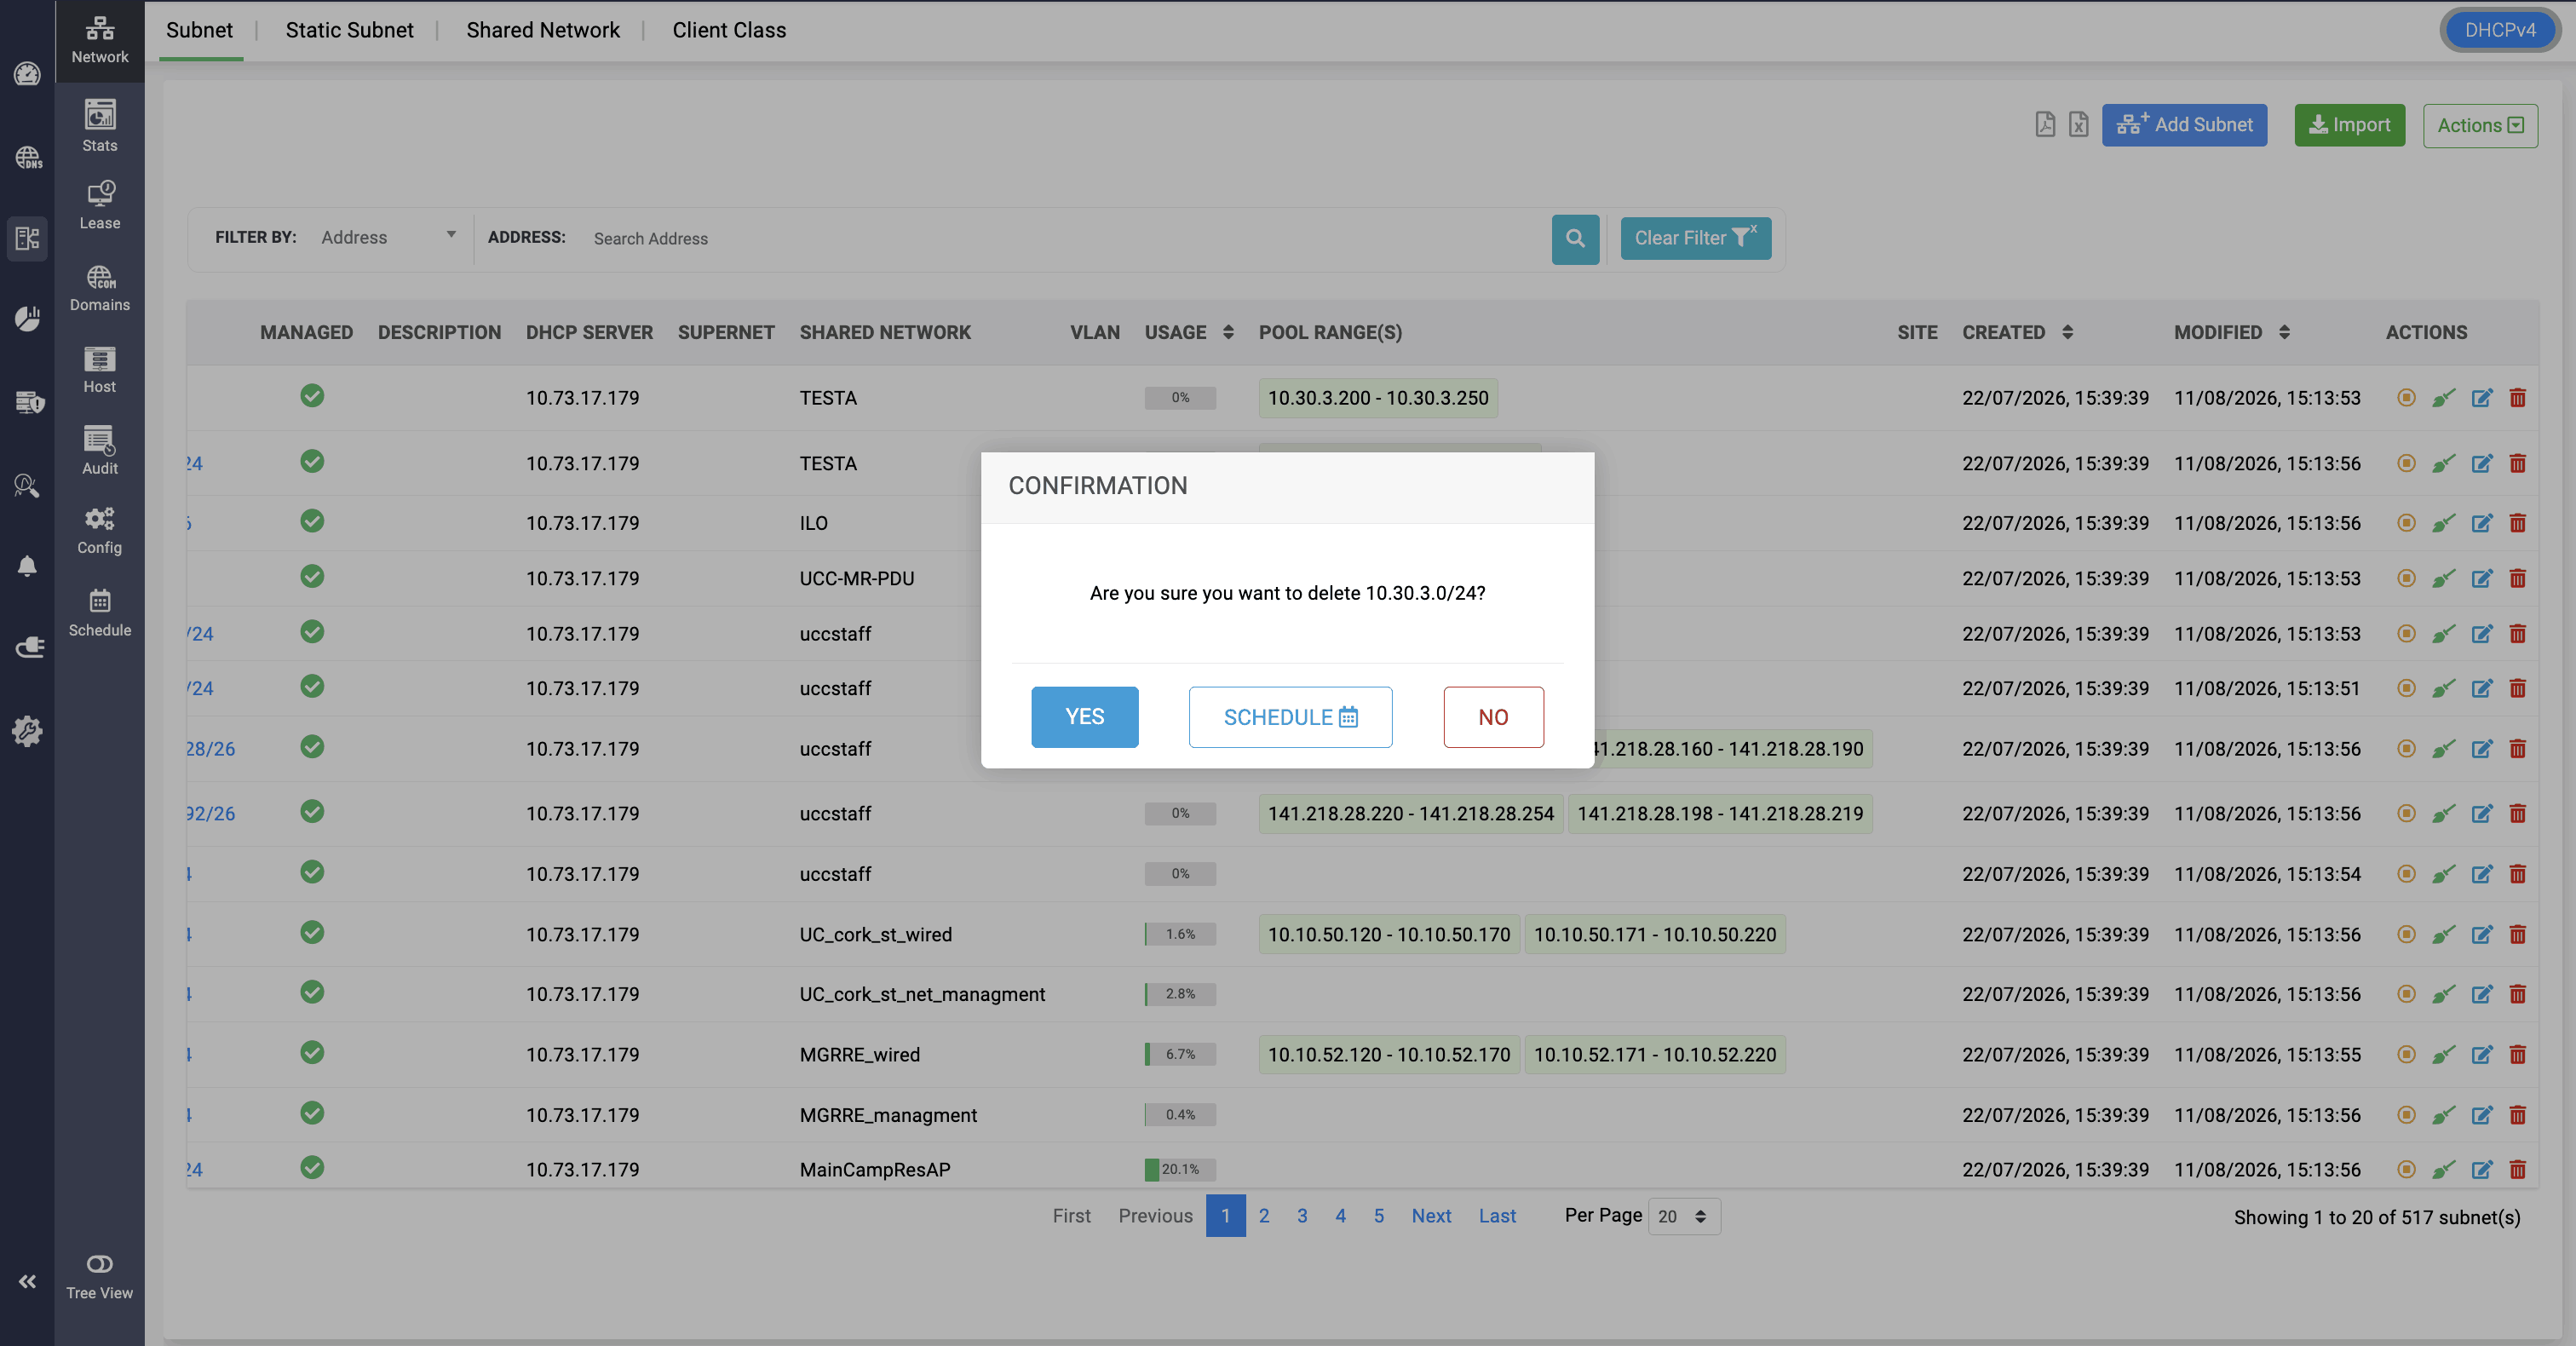The image size is (2576, 1346).
Task: Switch to the Static Subnet tab
Action: (x=349, y=30)
